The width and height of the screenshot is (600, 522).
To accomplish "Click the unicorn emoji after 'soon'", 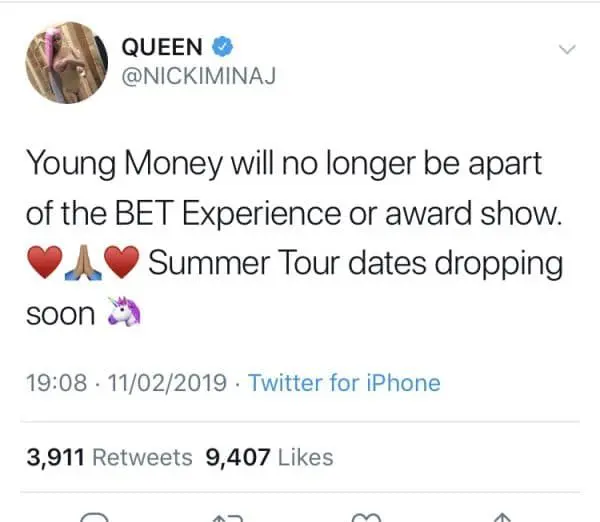I will (123, 315).
